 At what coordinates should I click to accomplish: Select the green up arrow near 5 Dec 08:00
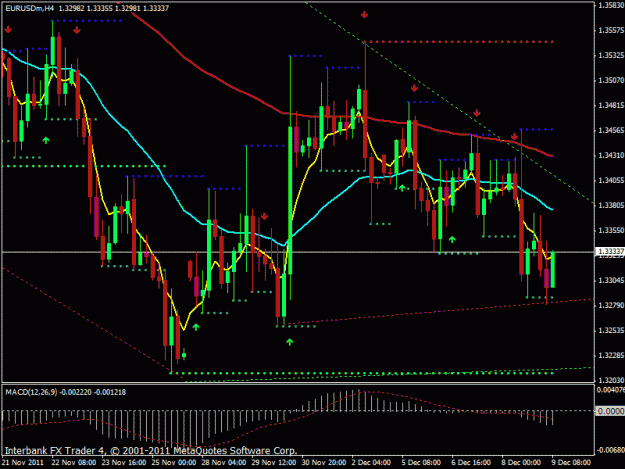[x=402, y=188]
